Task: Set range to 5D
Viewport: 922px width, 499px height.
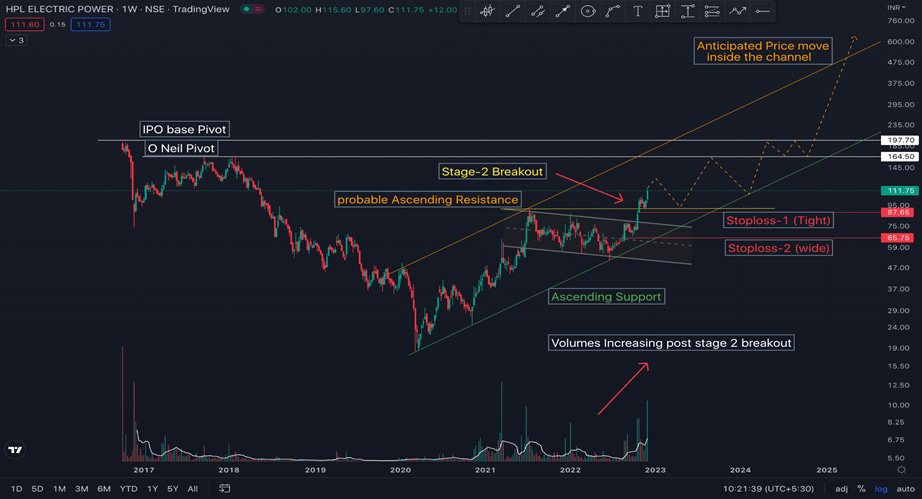Action: (x=37, y=488)
